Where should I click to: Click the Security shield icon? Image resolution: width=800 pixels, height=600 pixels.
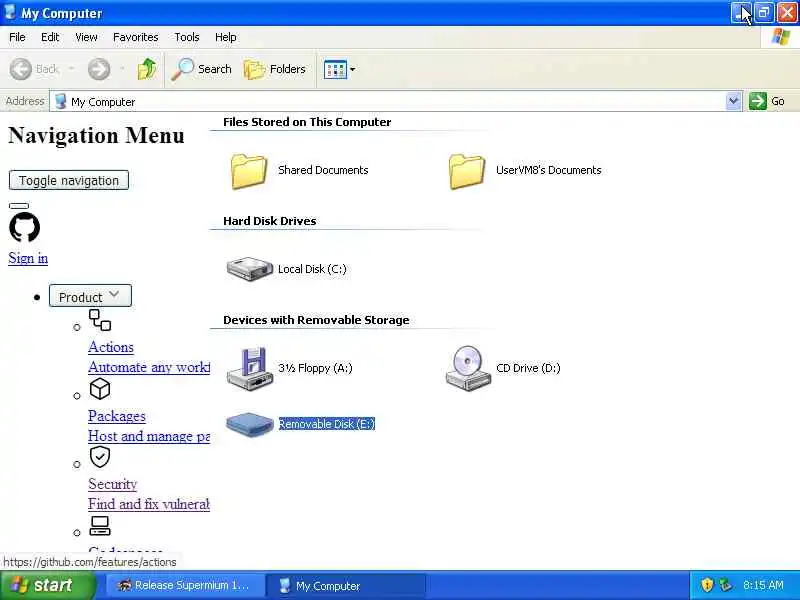100,457
